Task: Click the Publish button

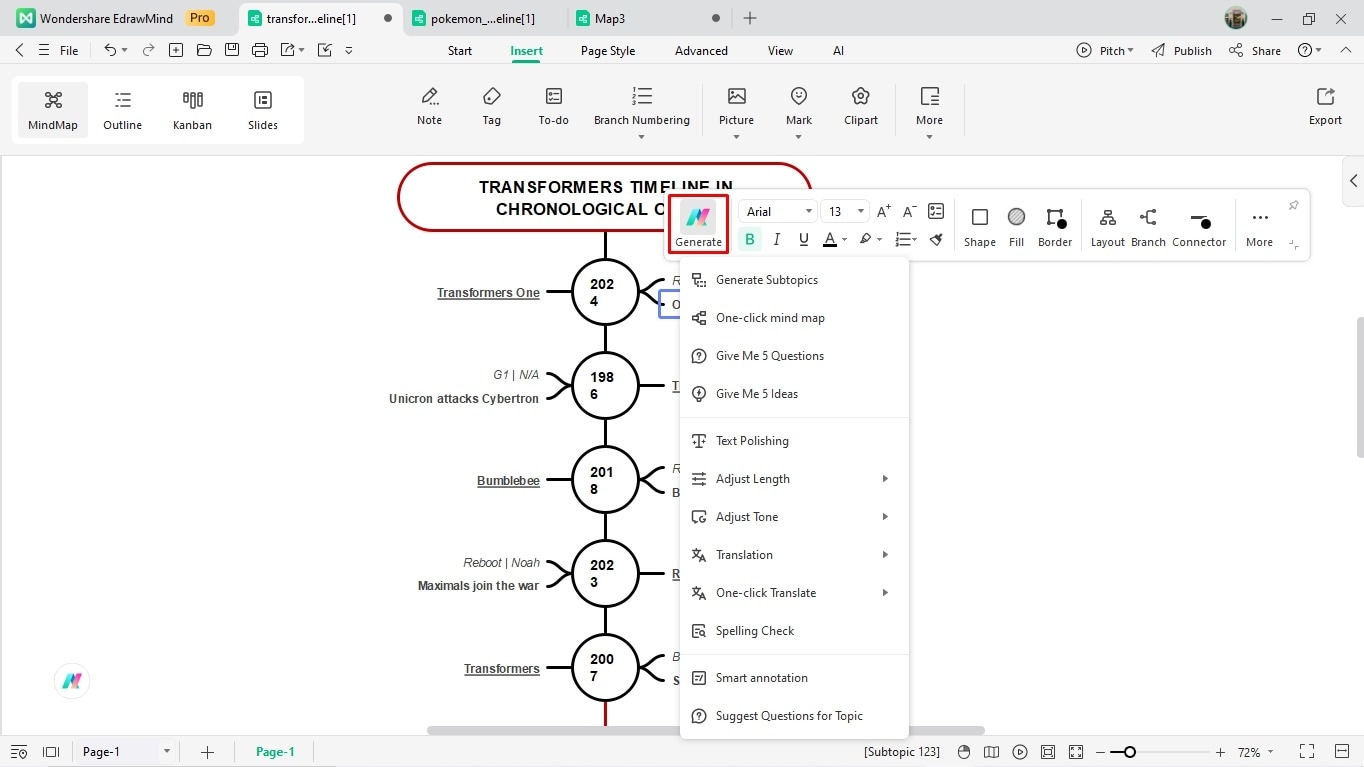Action: [1181, 51]
